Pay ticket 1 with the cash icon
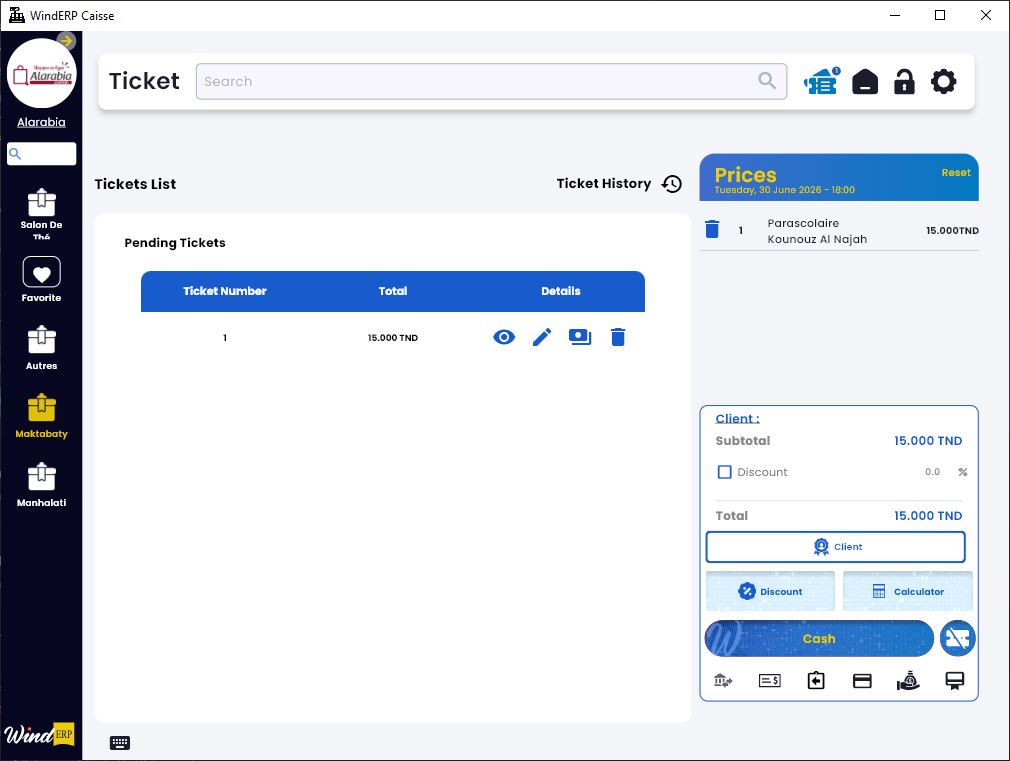The width and height of the screenshot is (1010, 761). click(x=580, y=337)
